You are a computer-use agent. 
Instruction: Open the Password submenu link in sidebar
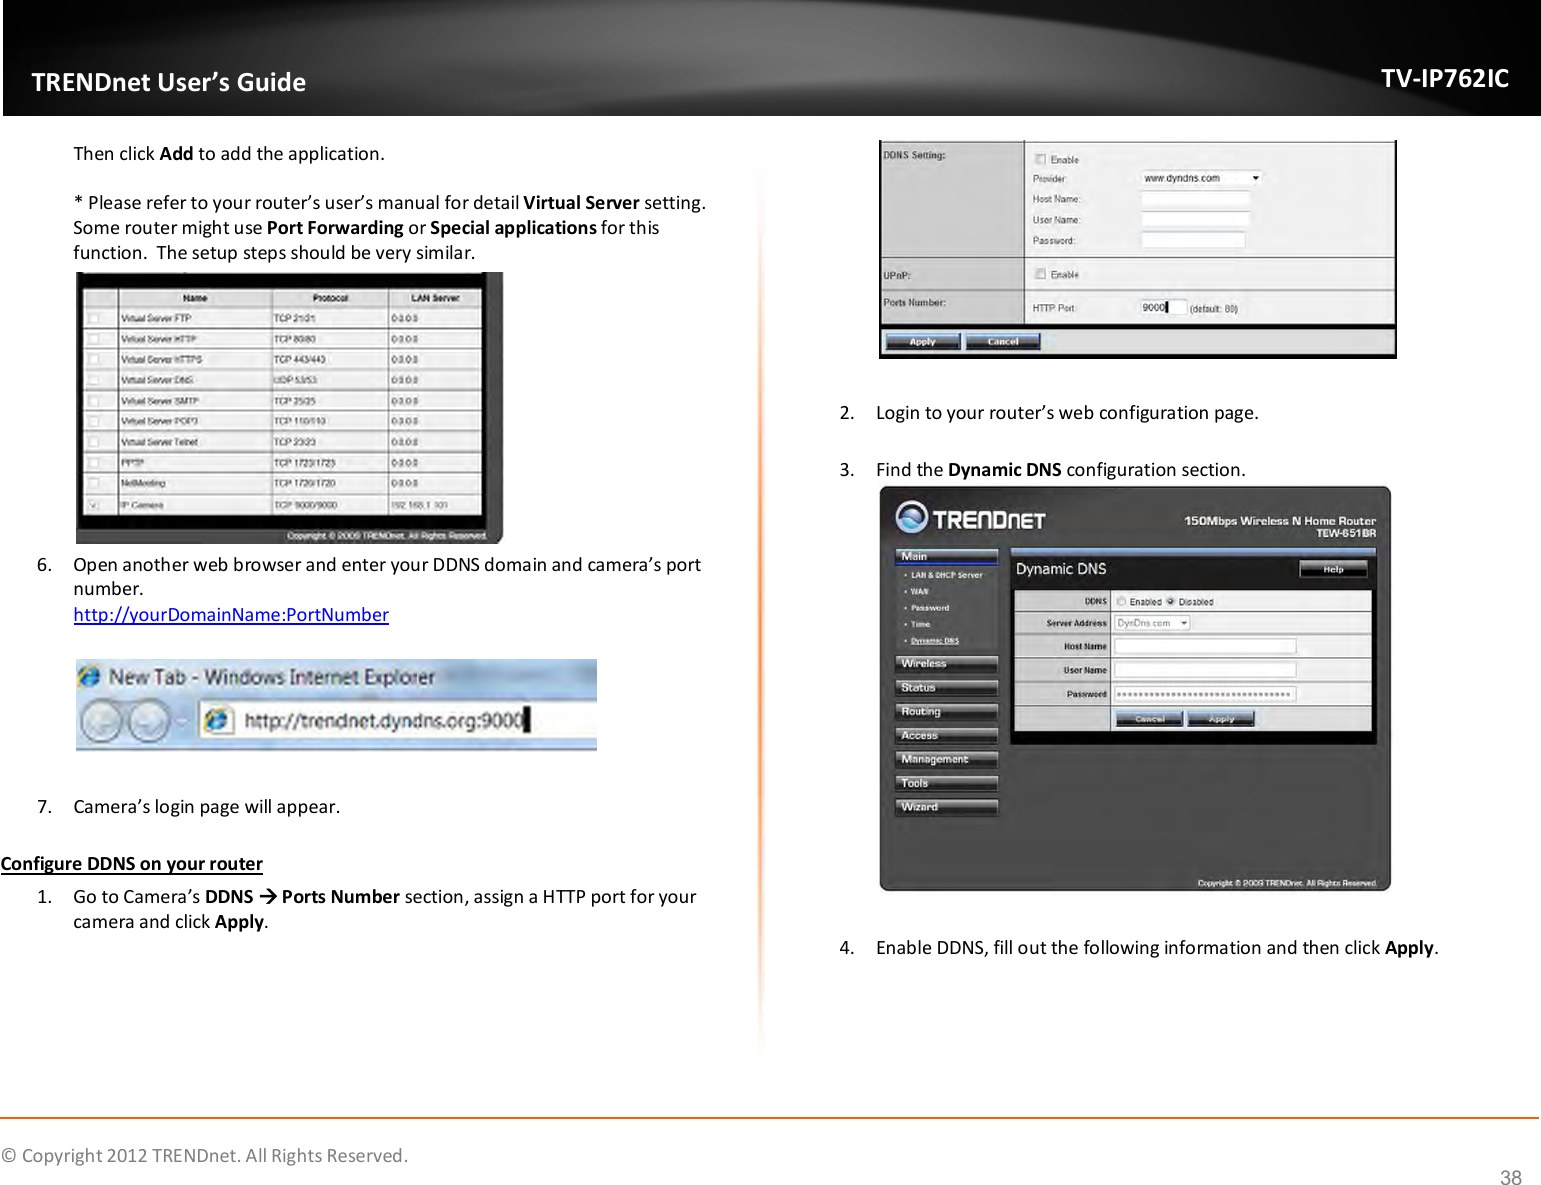click(x=930, y=607)
